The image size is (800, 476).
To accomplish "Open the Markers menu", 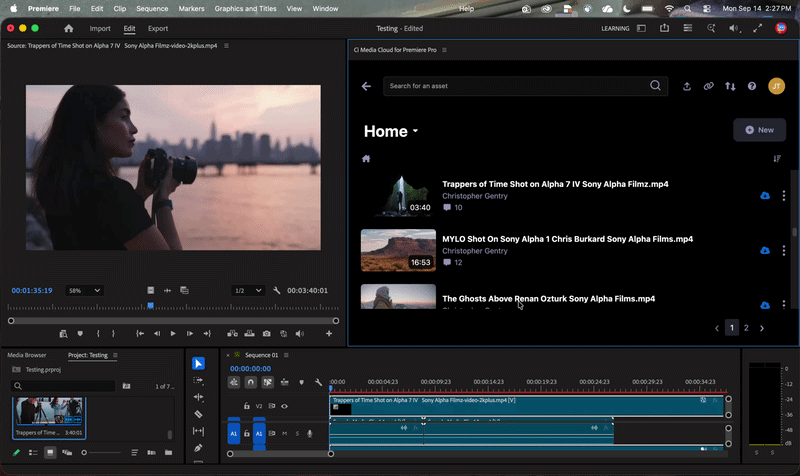I will point(191,9).
